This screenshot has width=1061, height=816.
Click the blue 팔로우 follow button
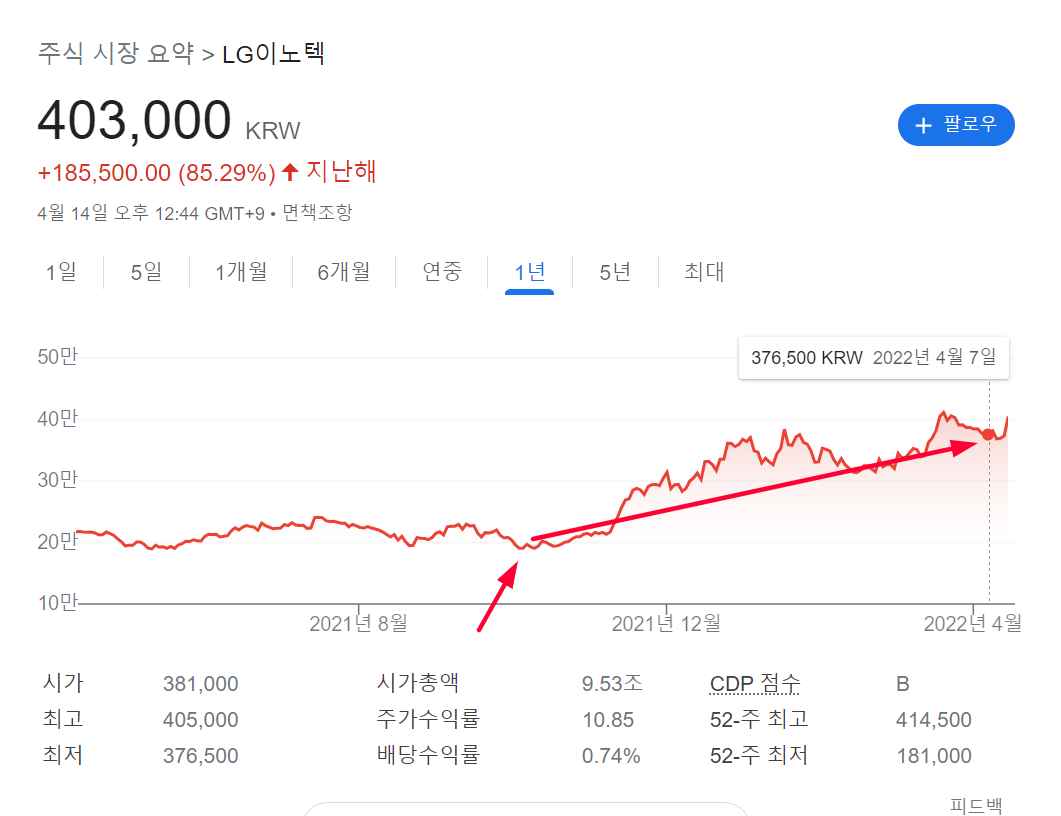(955, 125)
